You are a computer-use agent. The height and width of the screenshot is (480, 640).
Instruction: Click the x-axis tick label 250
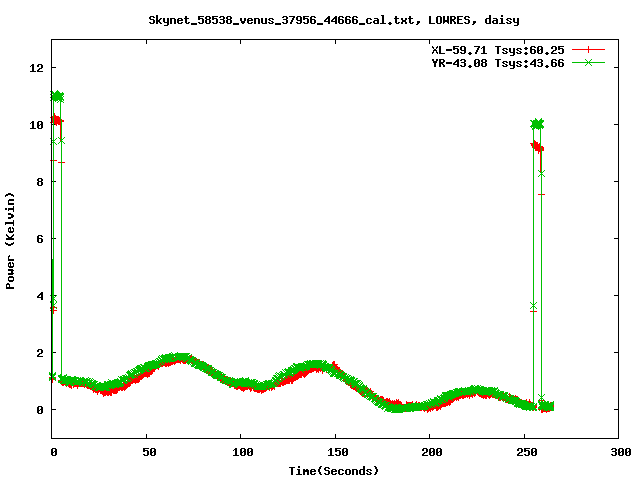(x=527, y=452)
